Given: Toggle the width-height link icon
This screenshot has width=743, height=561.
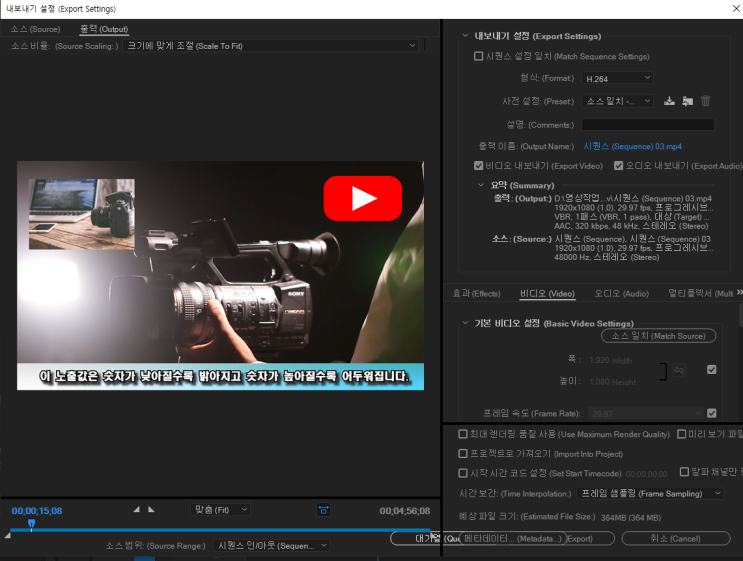Looking at the screenshot, I should [x=679, y=370].
